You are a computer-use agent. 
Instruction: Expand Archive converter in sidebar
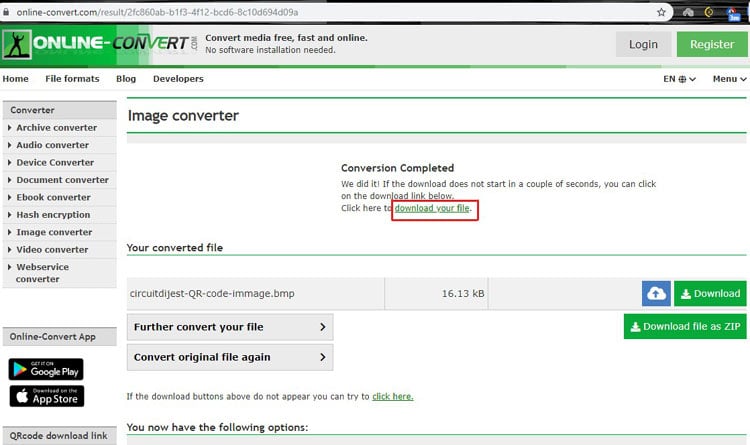56,128
